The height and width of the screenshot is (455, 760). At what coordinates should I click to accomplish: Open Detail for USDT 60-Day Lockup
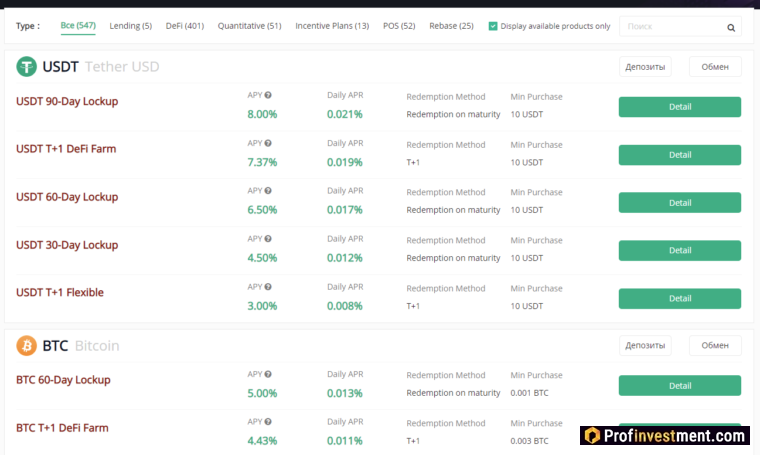pyautogui.click(x=680, y=203)
